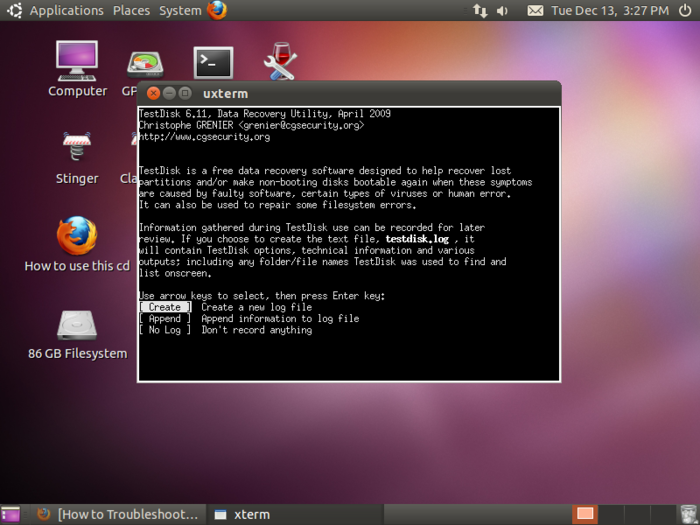700x525 pixels.
Task: Select the No Log option
Action: pyautogui.click(x=165, y=330)
